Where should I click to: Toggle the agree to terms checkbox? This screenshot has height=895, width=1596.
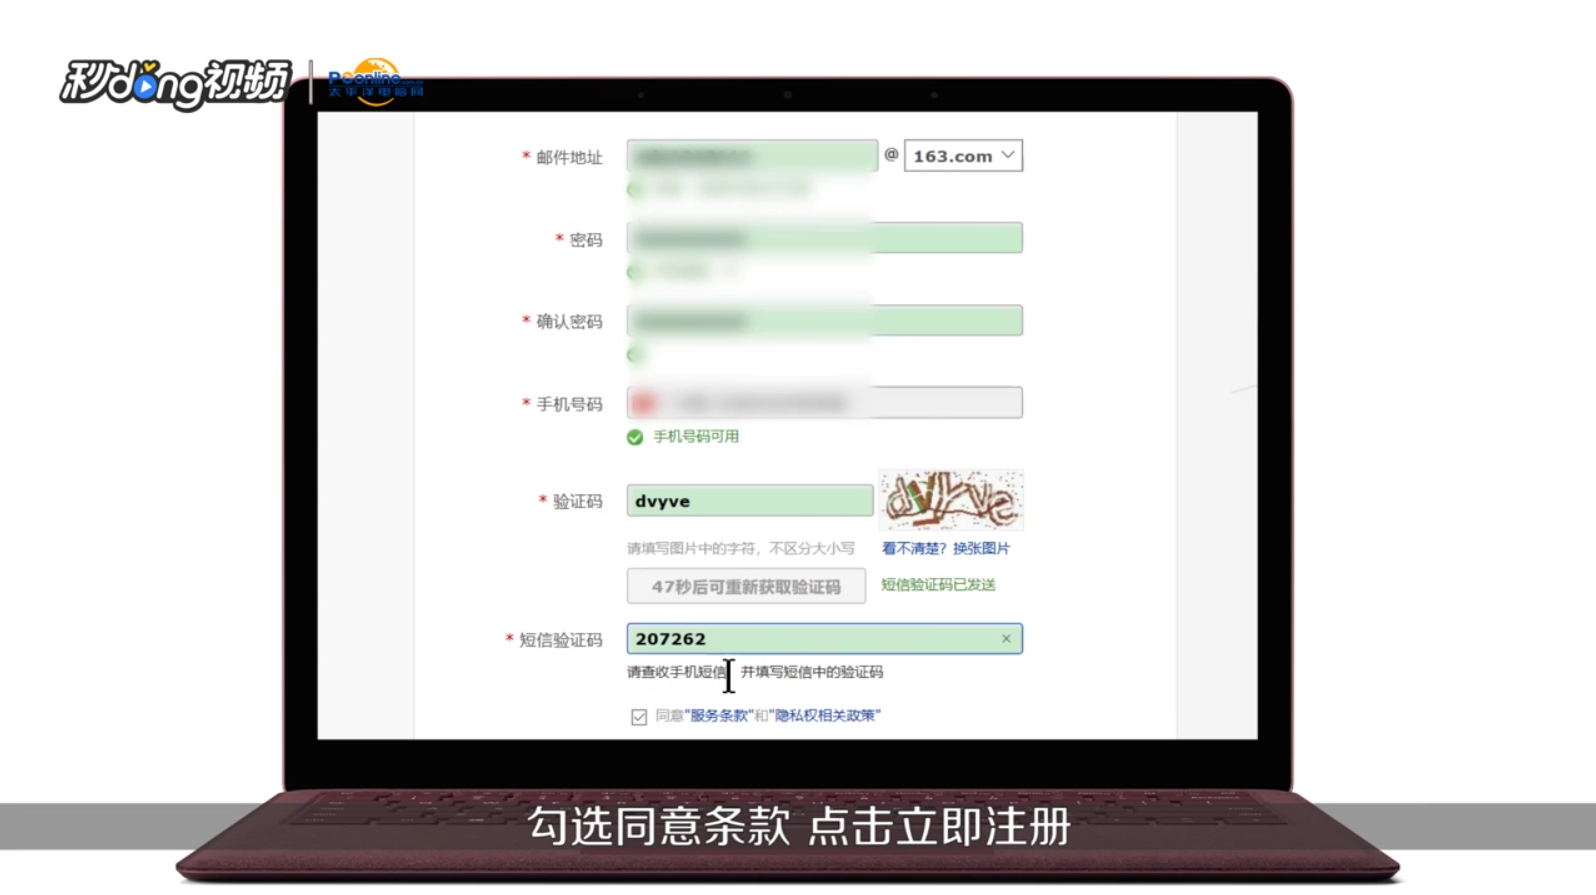click(639, 717)
